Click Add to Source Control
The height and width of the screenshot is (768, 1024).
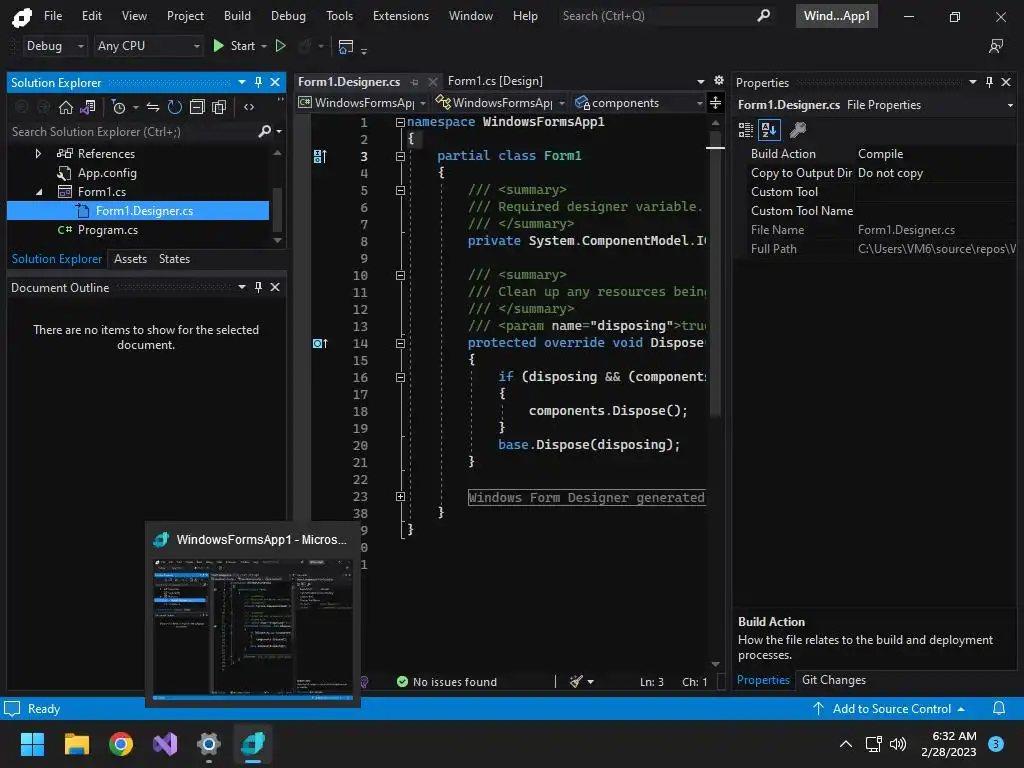click(888, 709)
